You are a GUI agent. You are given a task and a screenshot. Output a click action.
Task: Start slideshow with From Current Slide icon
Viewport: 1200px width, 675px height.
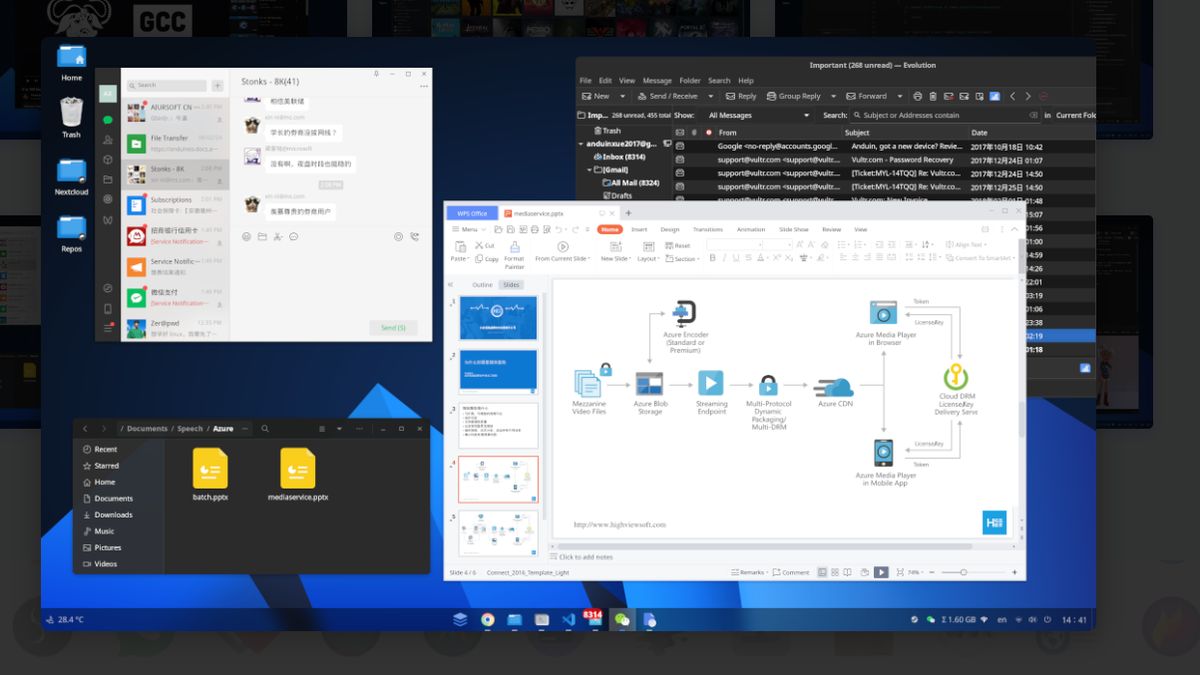tap(562, 248)
